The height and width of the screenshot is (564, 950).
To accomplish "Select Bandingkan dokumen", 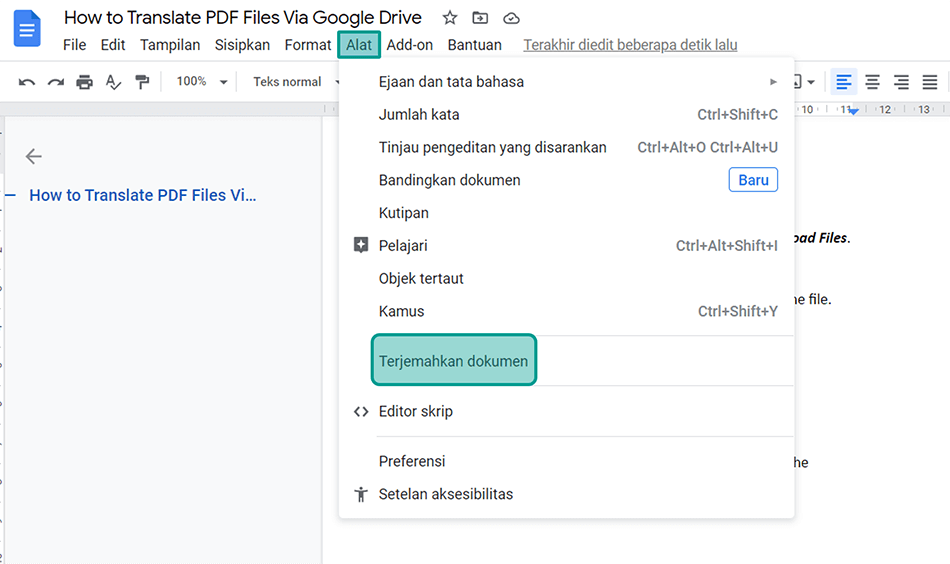I will [566, 180].
